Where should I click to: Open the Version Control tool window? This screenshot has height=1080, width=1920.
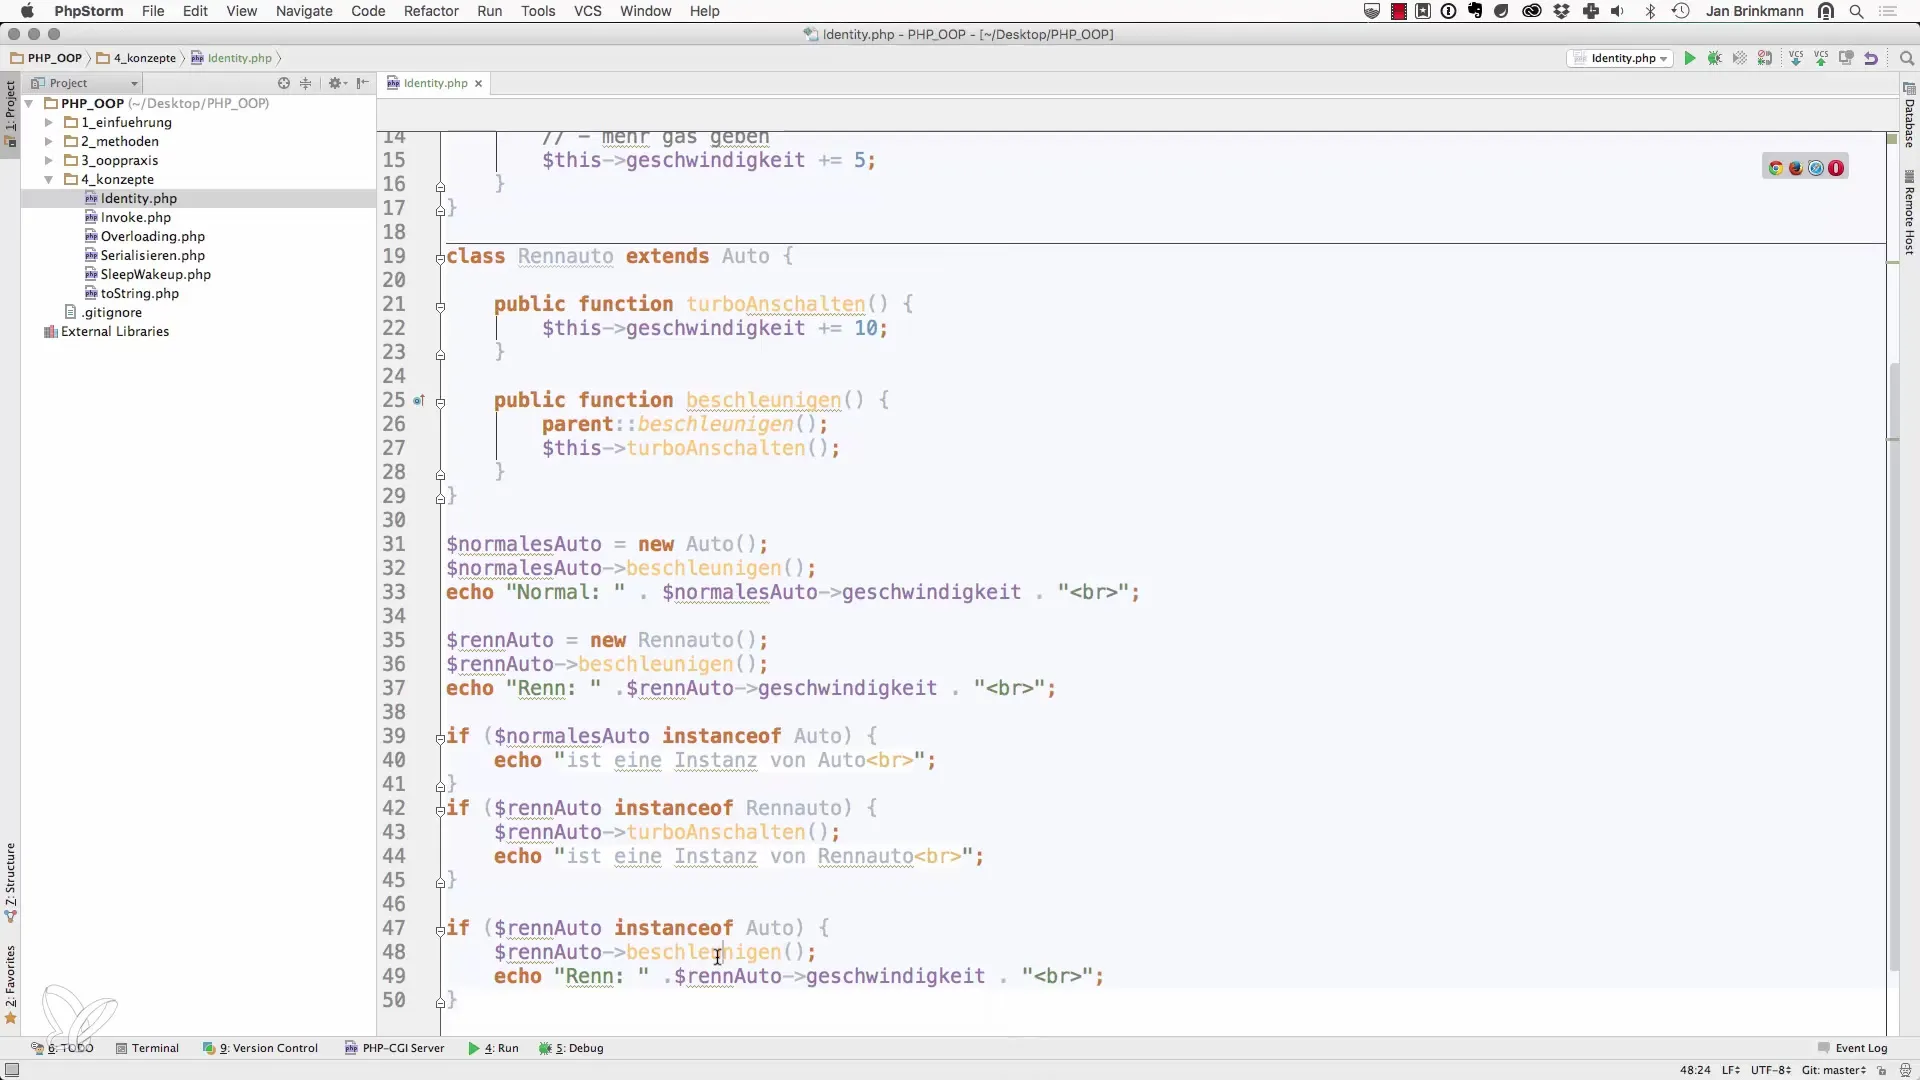pyautogui.click(x=260, y=1048)
